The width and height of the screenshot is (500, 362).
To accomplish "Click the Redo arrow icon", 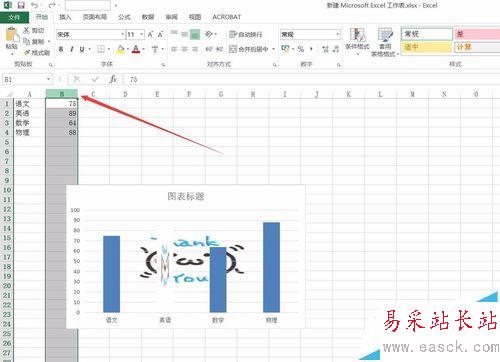I will point(51,5).
